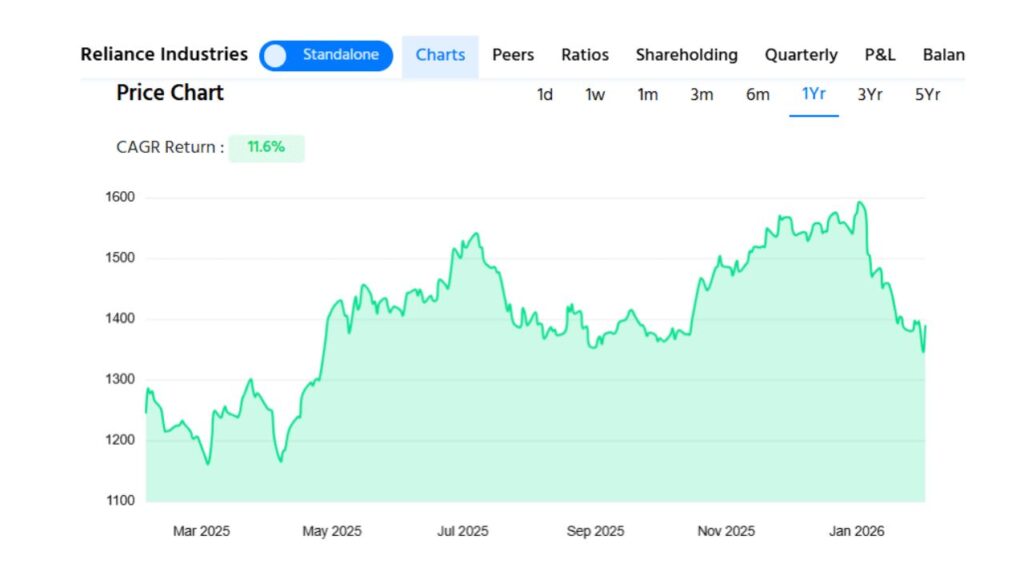The image size is (1024, 576).
Task: Show the 5Yr price chart
Action: coord(928,94)
